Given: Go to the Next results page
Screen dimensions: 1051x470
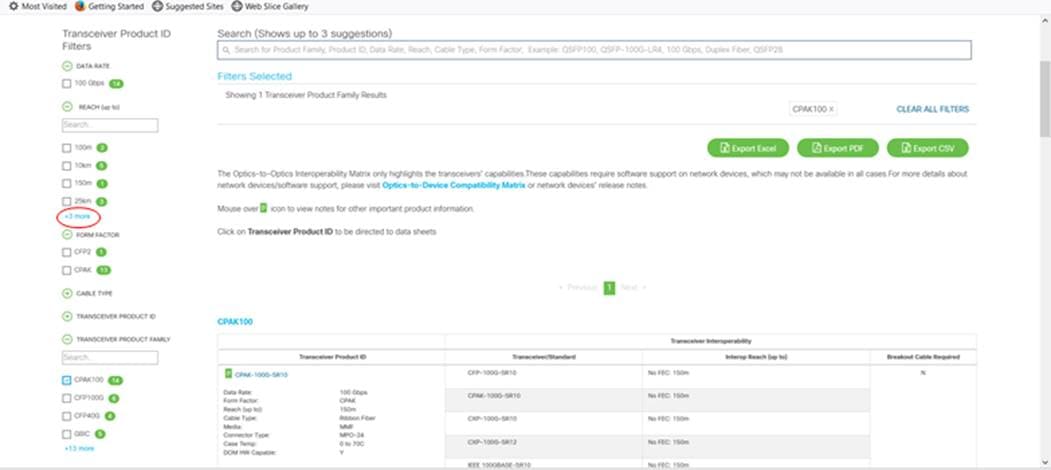Looking at the screenshot, I should pyautogui.click(x=633, y=288).
